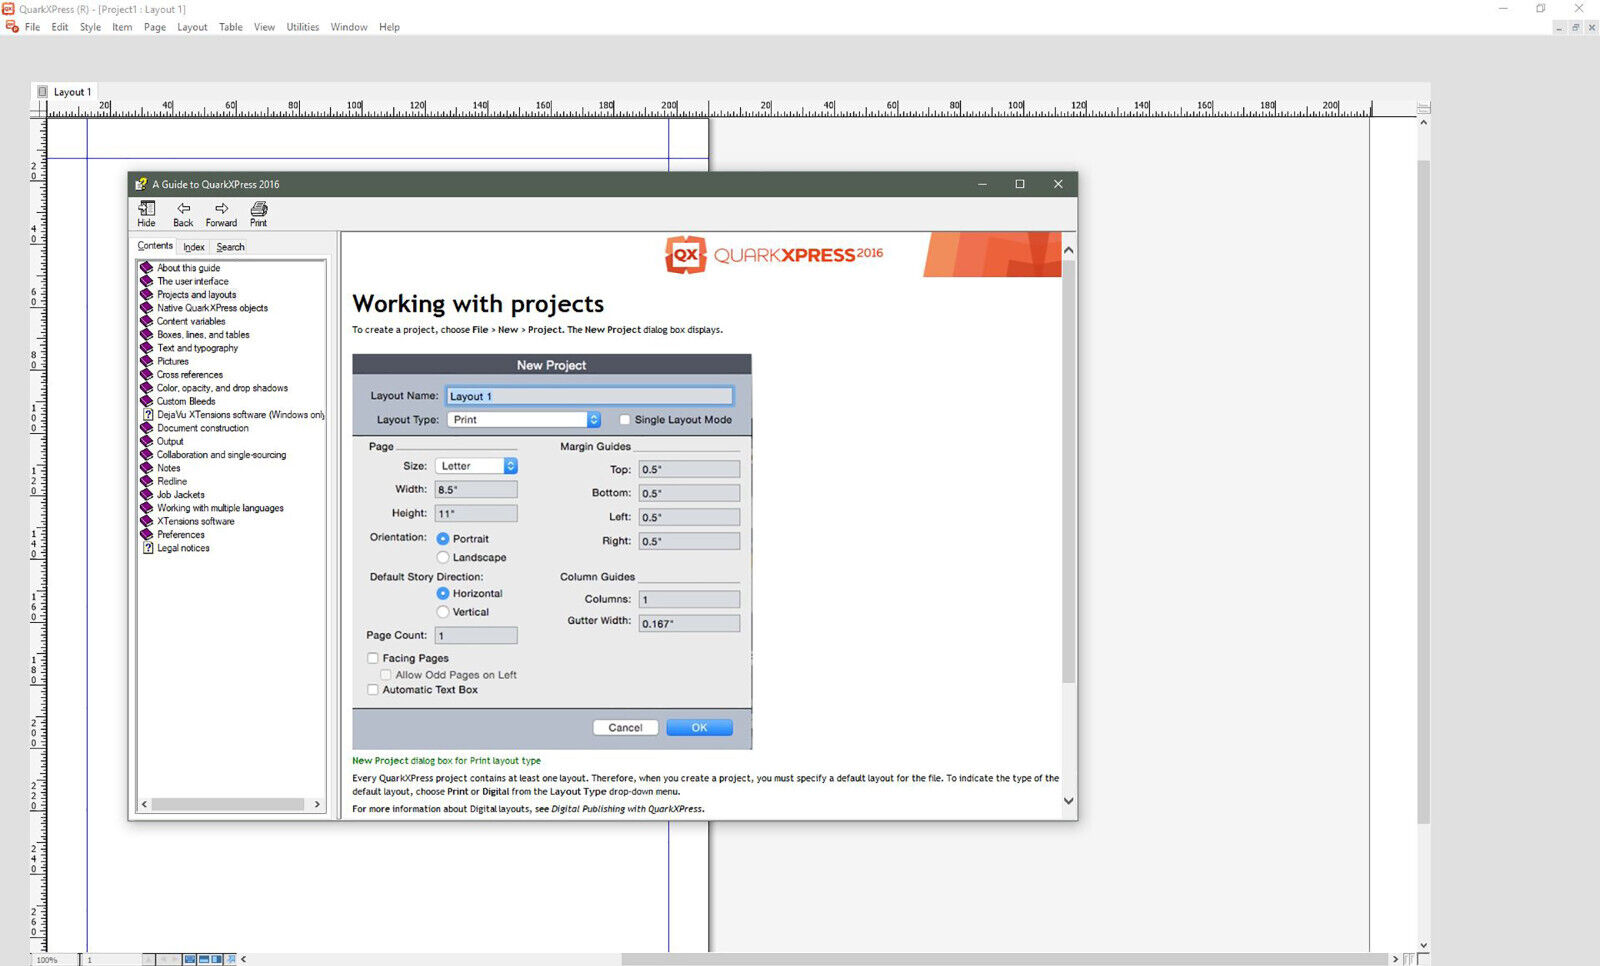Screen dimensions: 1600x966
Task: Click the book icon beside Pictures
Action: [x=147, y=361]
